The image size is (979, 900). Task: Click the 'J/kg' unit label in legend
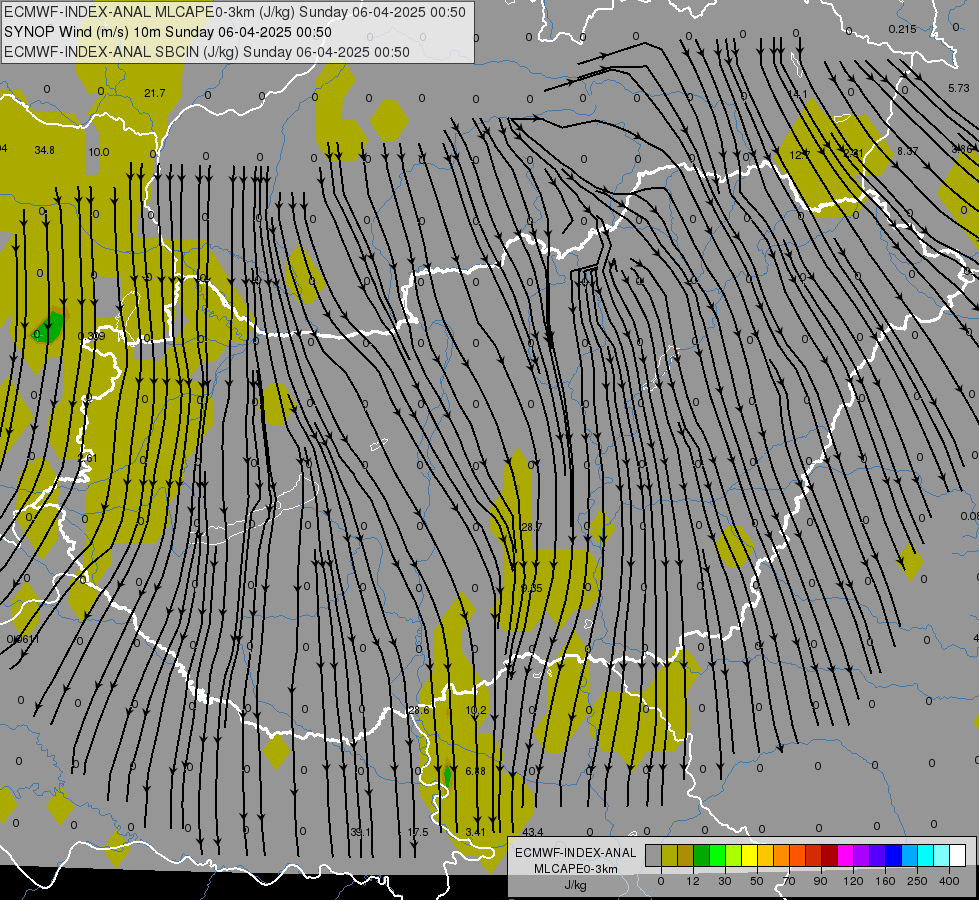[575, 885]
